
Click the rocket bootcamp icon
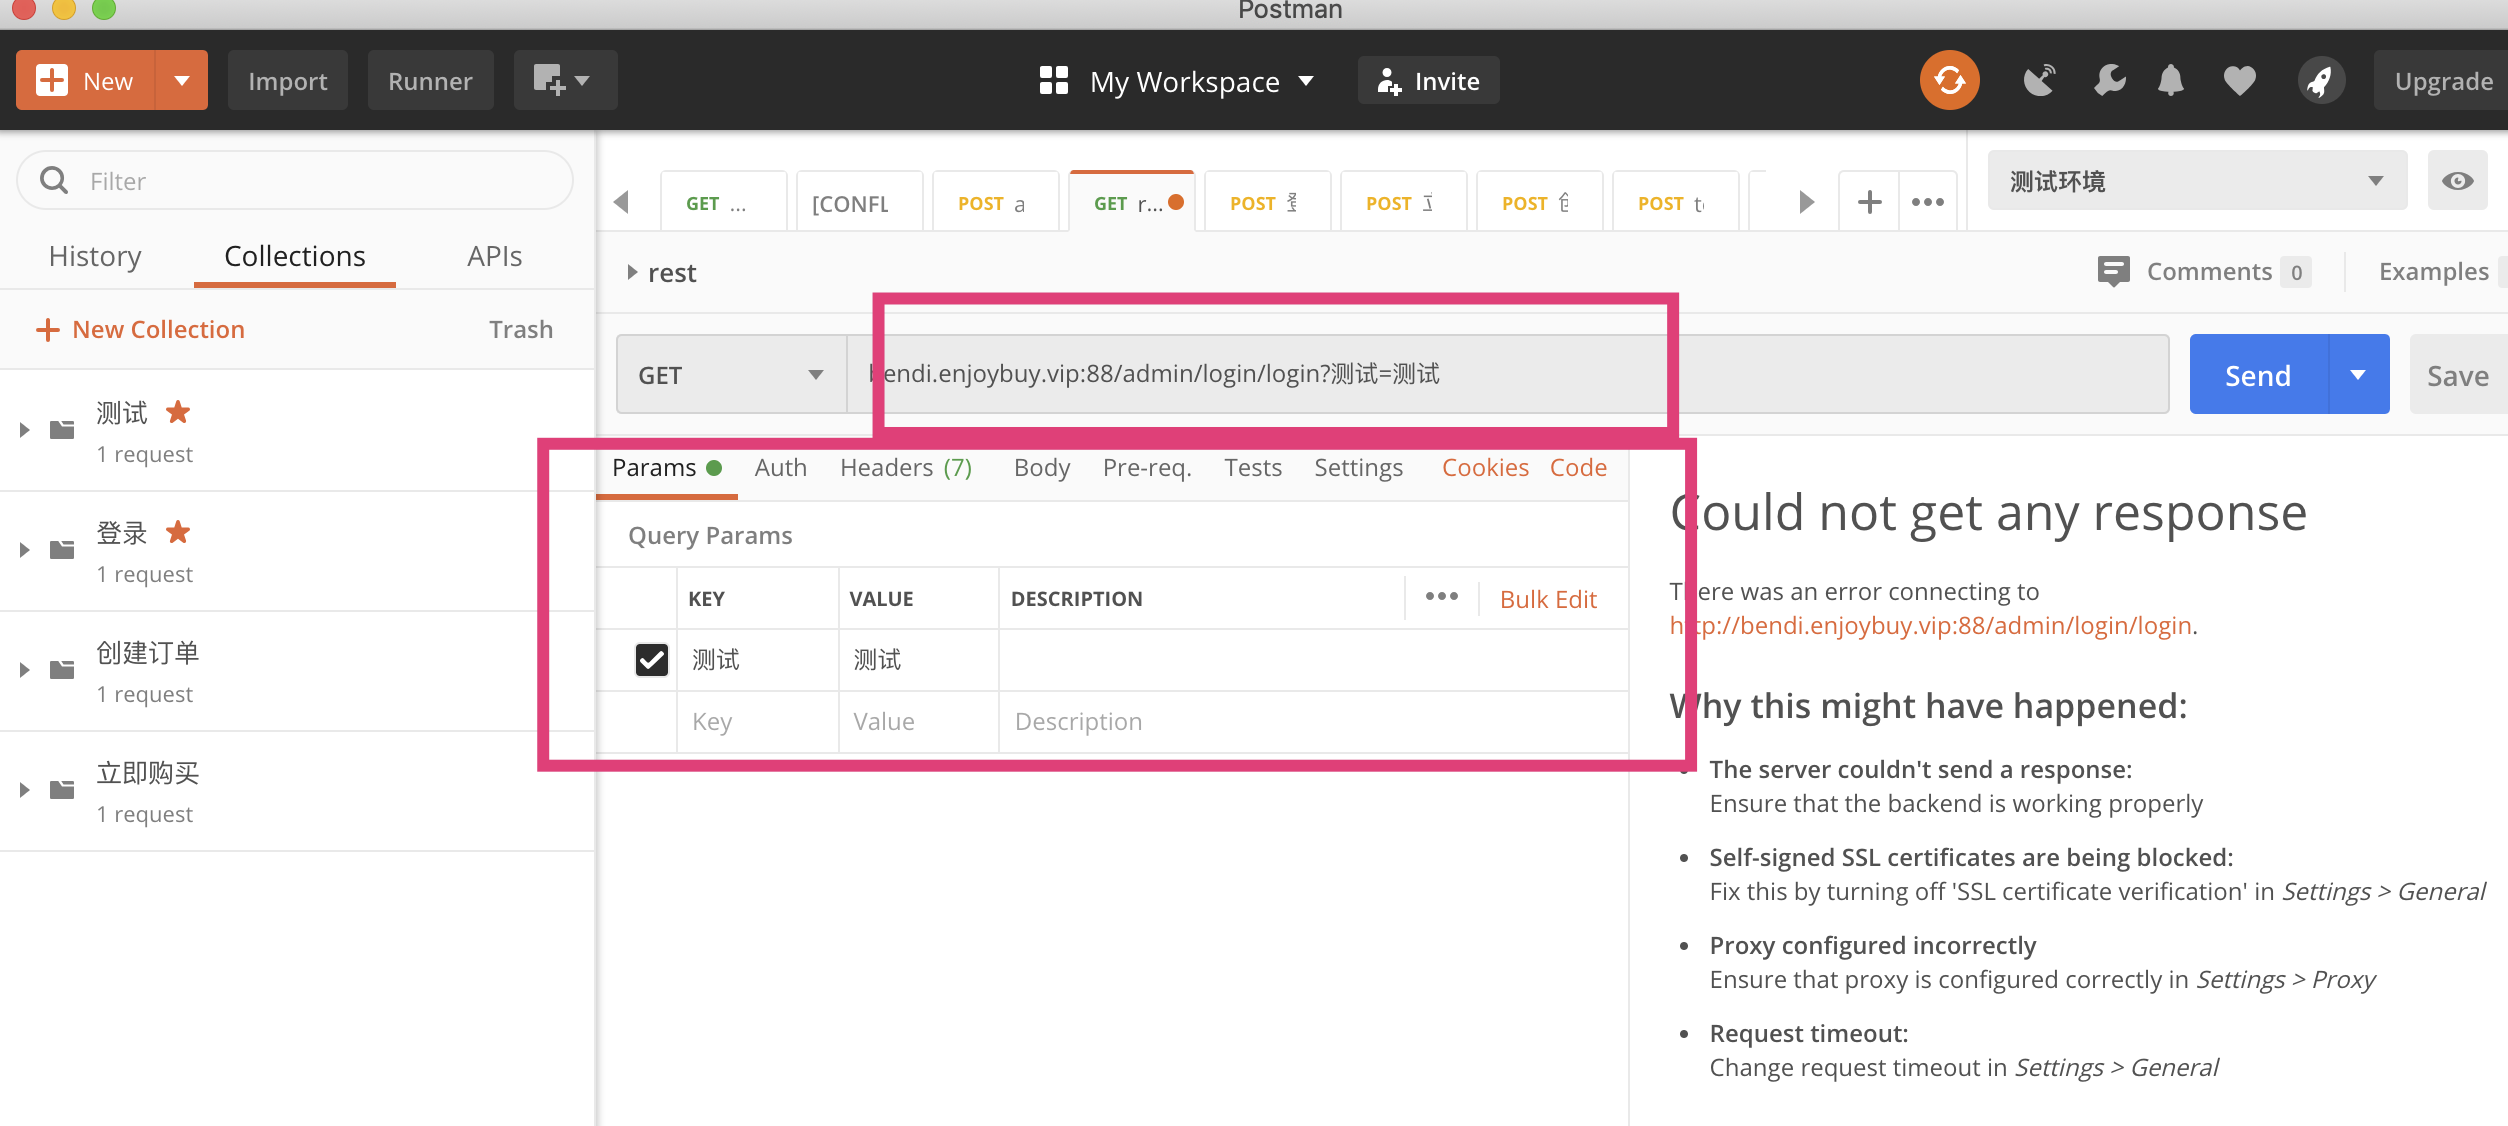coord(2320,80)
